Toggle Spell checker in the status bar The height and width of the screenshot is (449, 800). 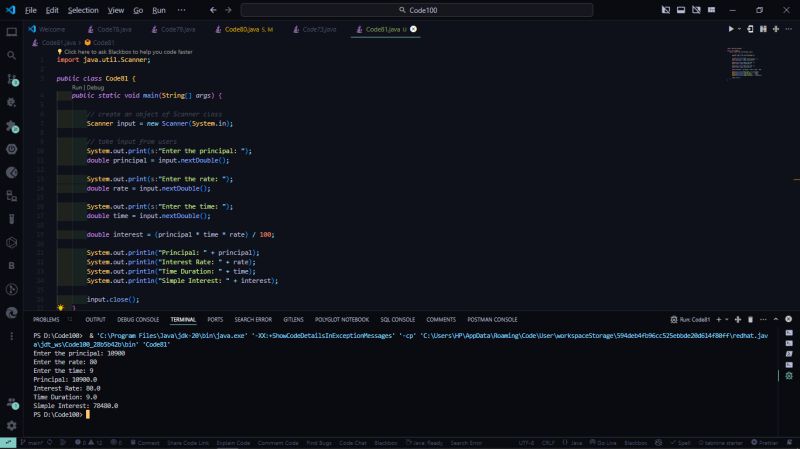pos(680,442)
